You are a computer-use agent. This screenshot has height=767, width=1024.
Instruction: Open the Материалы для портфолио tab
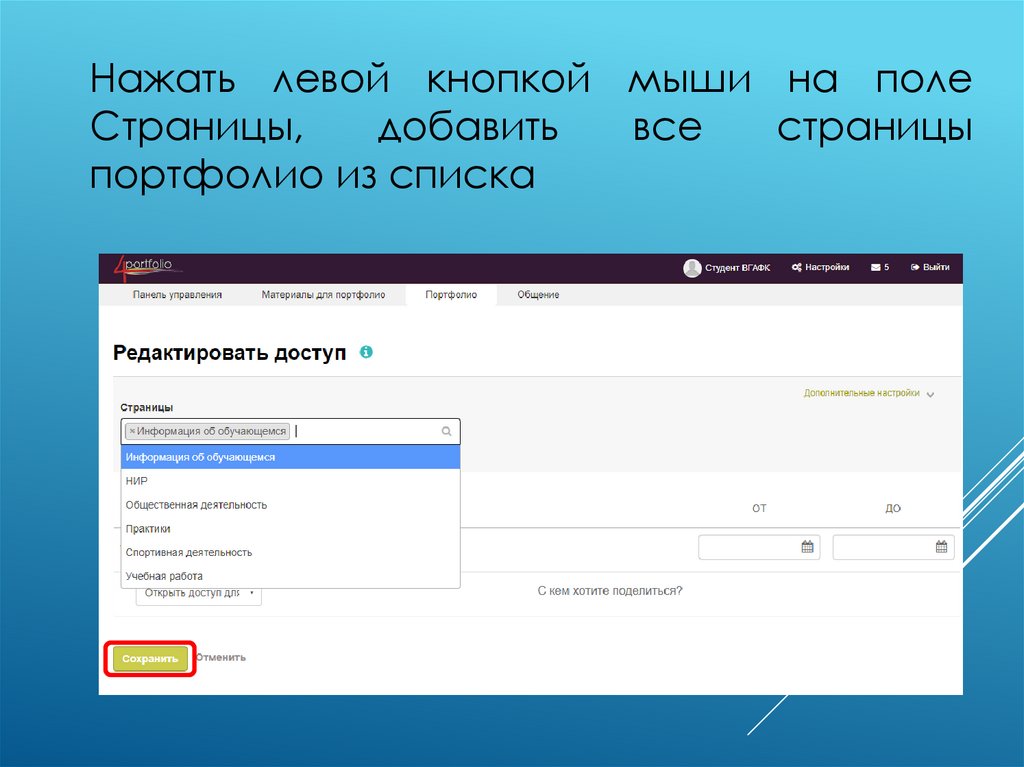coord(323,295)
